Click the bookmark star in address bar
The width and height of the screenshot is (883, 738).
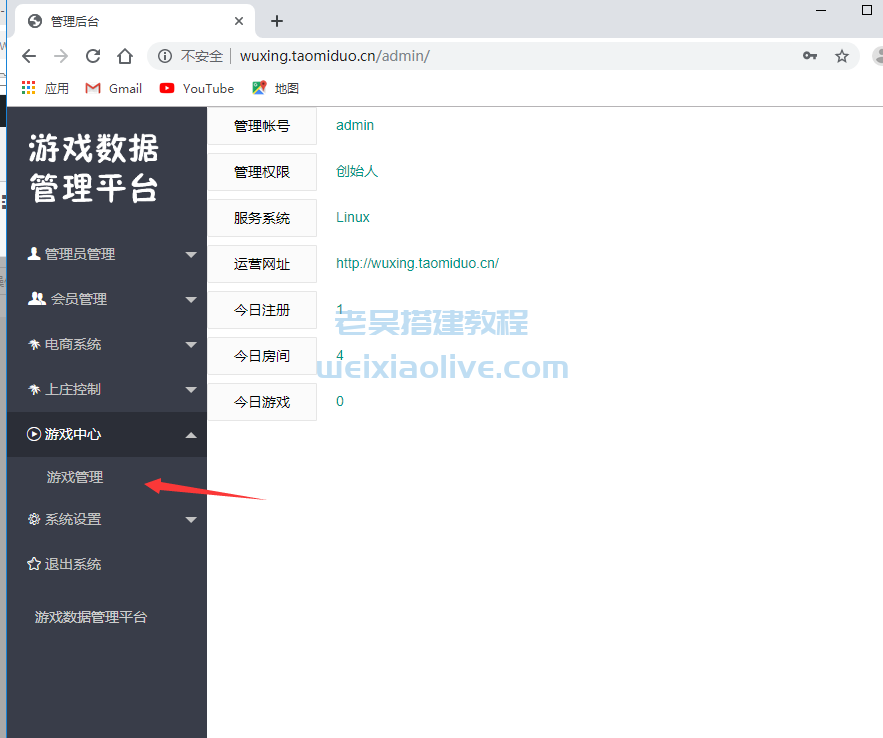click(x=842, y=56)
